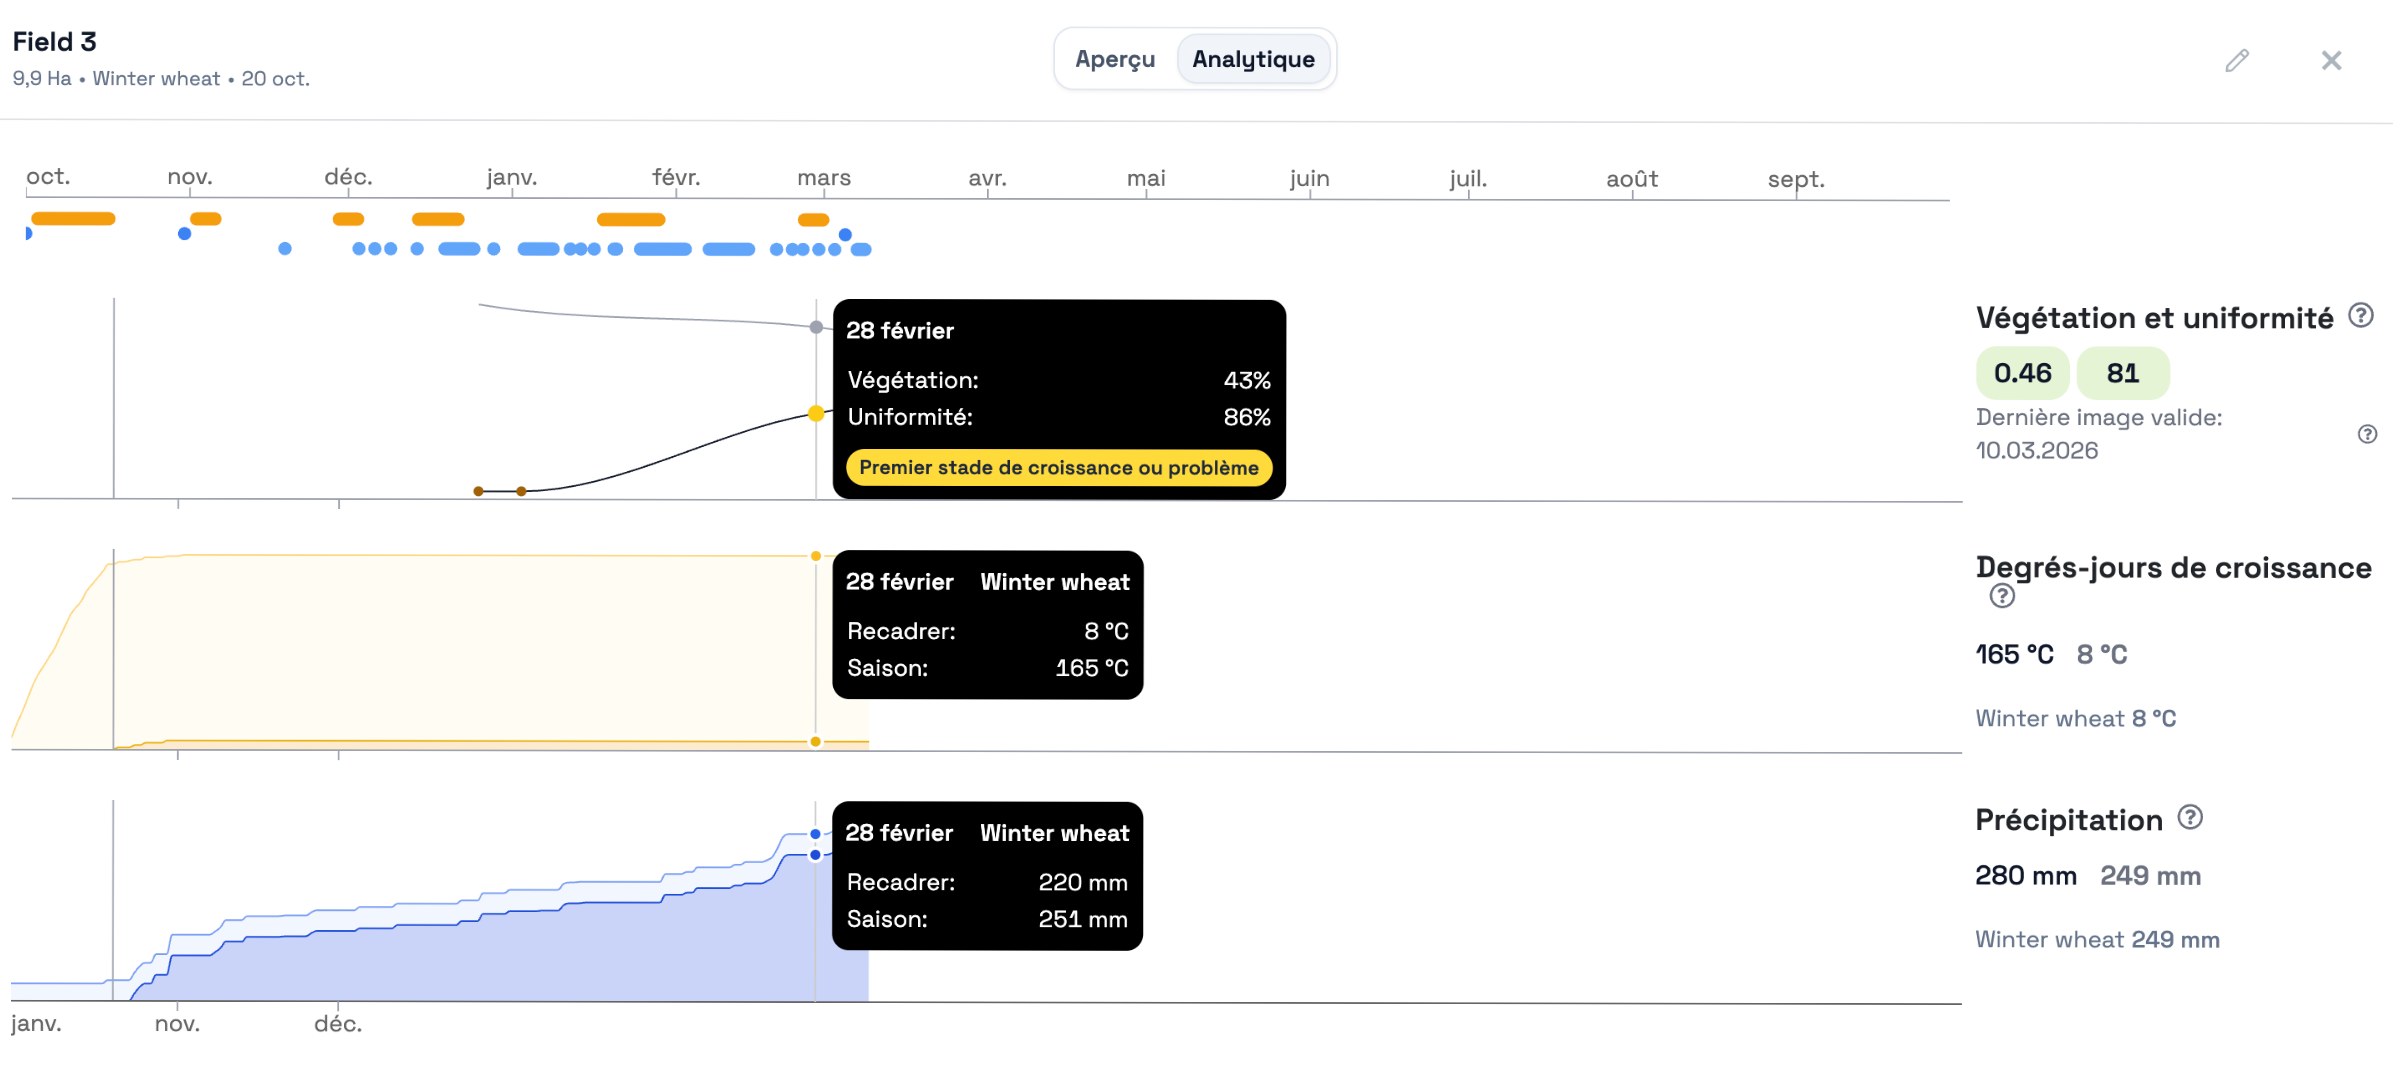
Task: Click the Winter wheat 249 mm label
Action: pos(2096,940)
